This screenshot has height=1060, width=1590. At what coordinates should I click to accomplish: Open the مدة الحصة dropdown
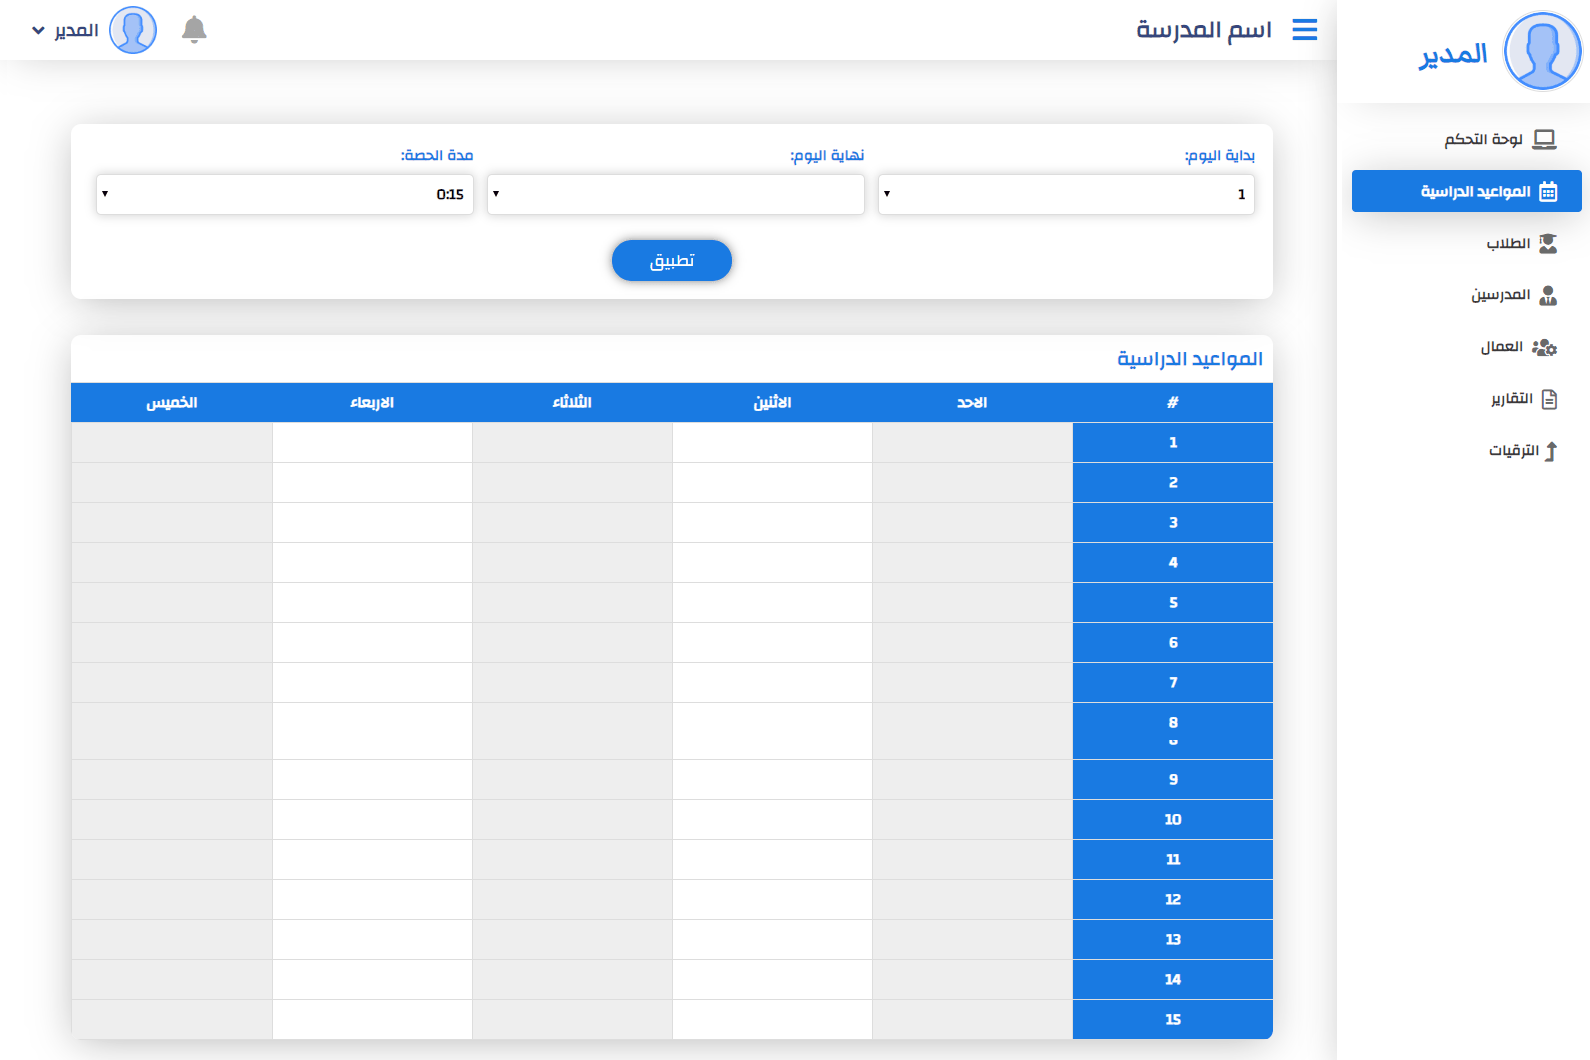coord(285,194)
